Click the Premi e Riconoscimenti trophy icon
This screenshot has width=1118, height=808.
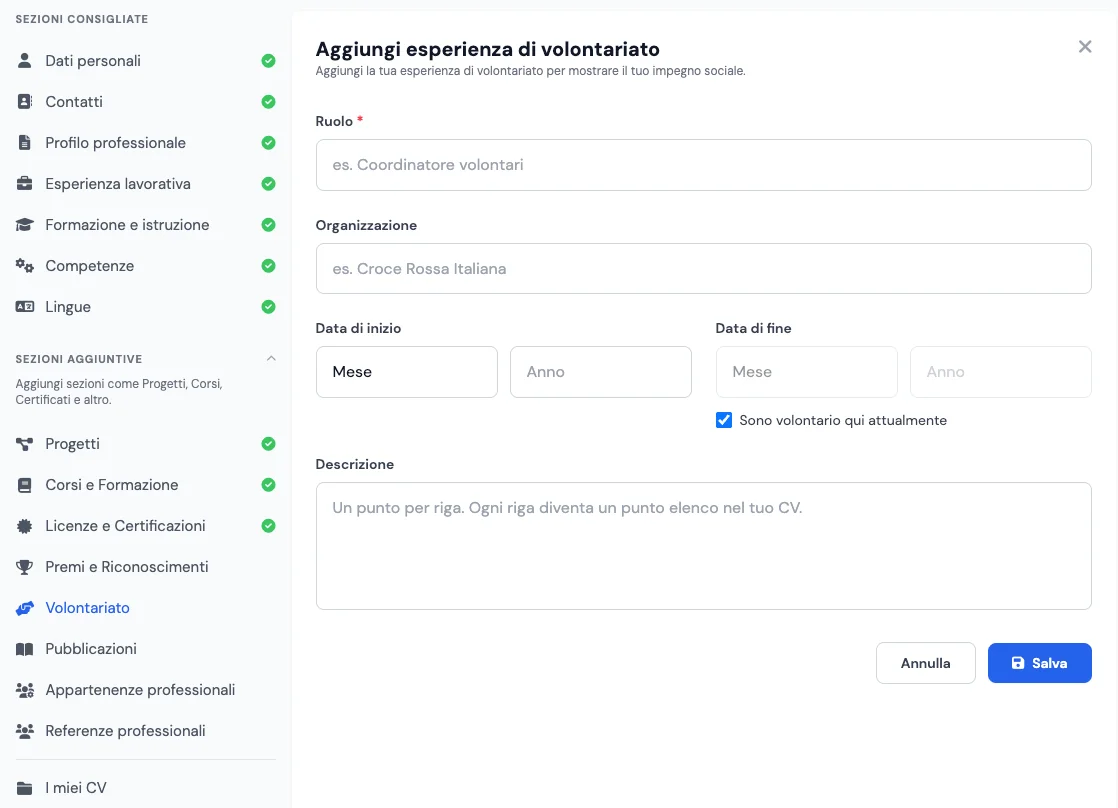tap(24, 567)
